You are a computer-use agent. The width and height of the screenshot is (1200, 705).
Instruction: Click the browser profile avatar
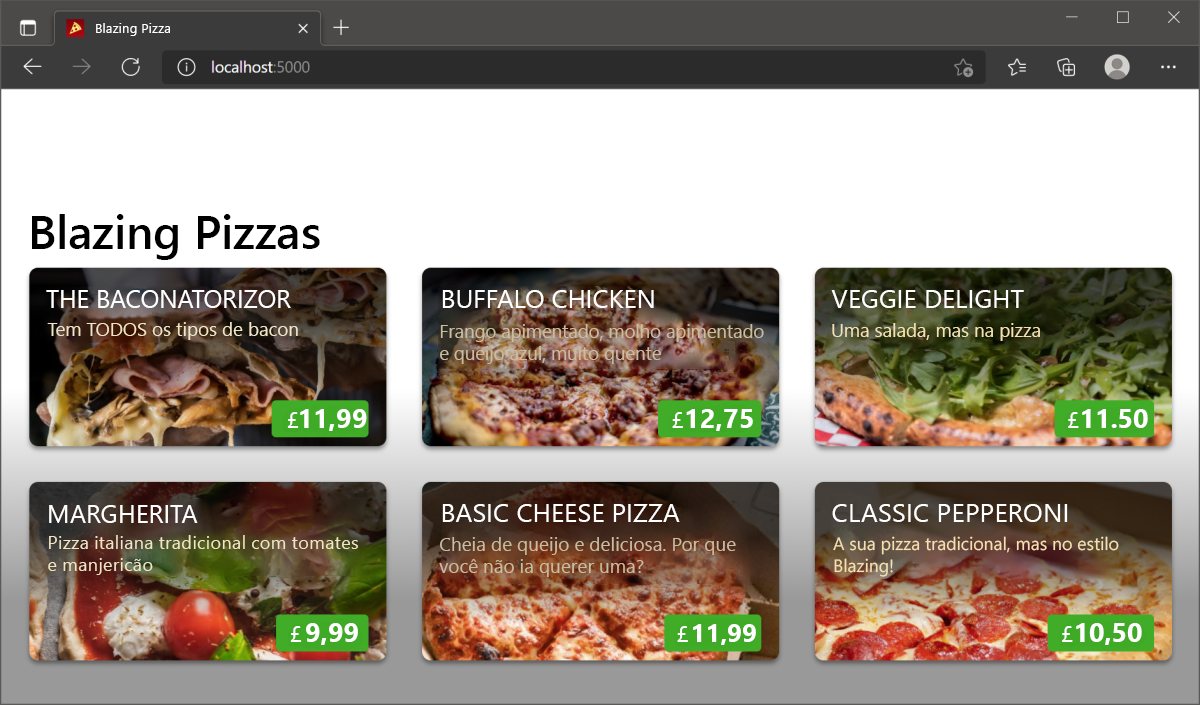[x=1116, y=67]
